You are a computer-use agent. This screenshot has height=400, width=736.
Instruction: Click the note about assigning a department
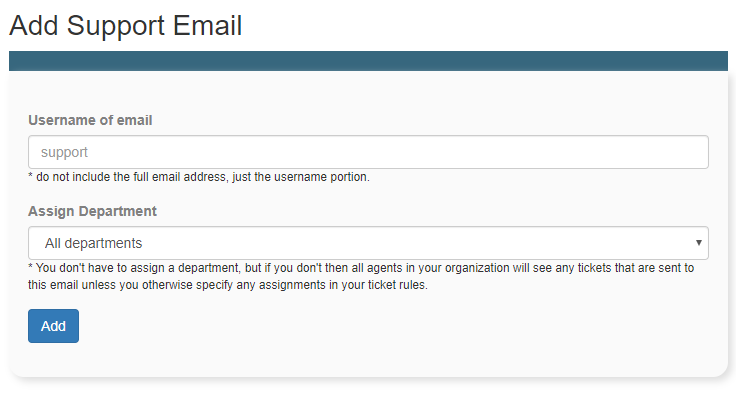361,277
